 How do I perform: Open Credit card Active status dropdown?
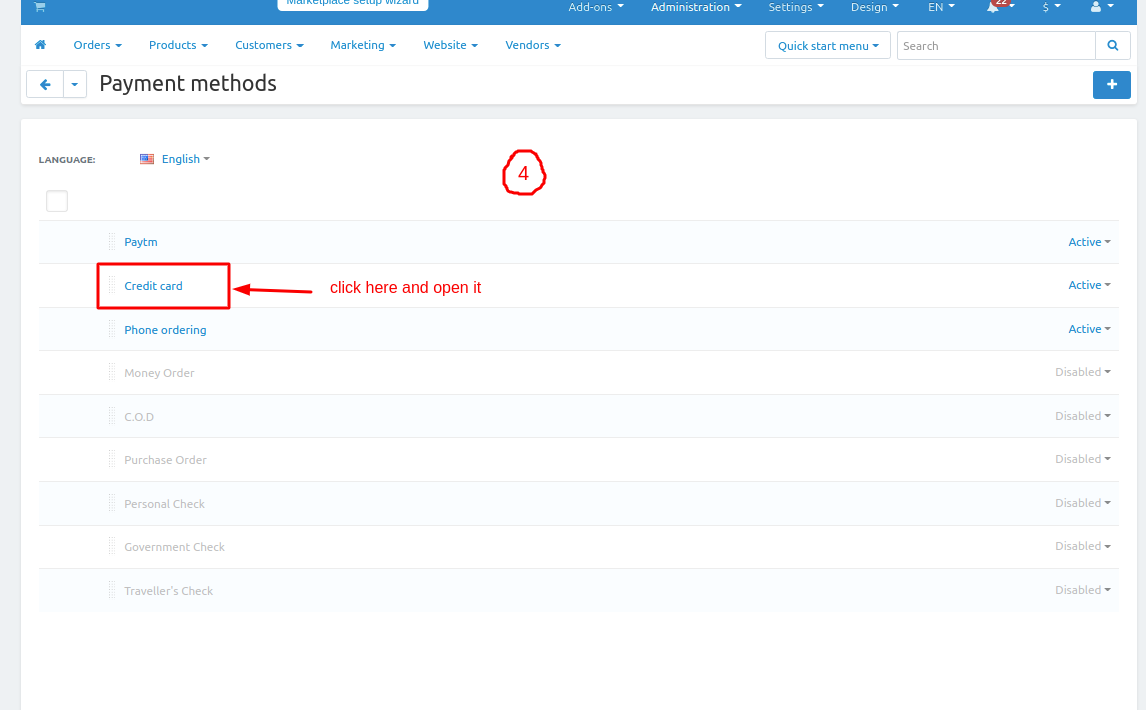(1089, 285)
